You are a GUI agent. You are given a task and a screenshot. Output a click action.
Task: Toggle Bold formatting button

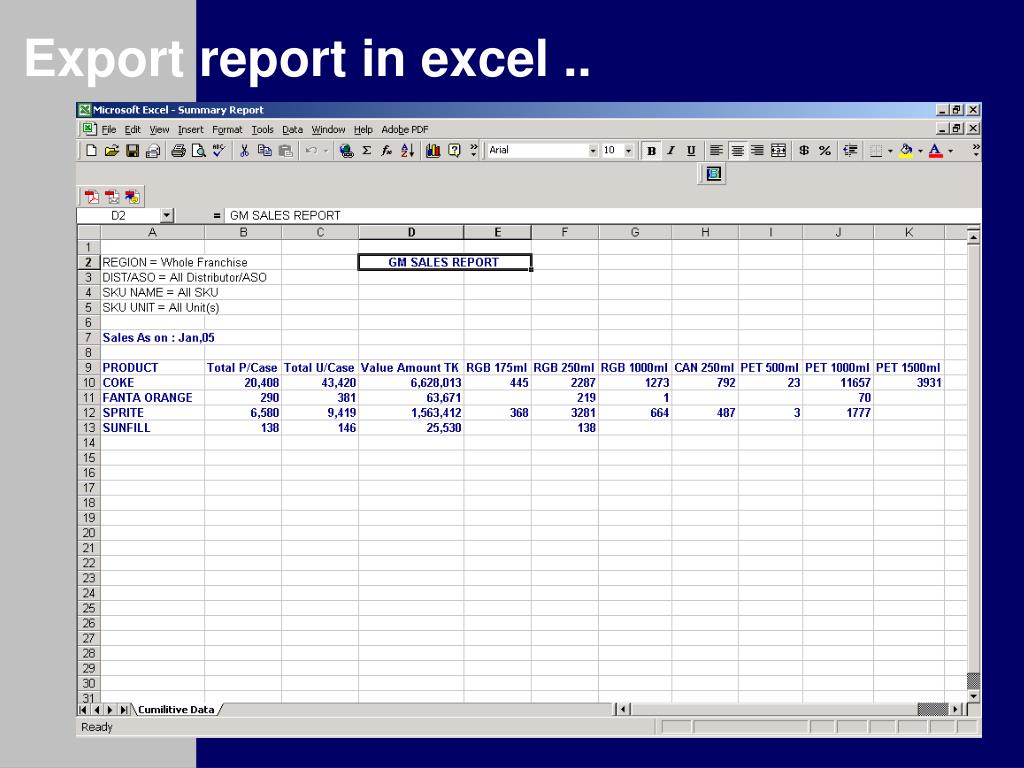[651, 151]
